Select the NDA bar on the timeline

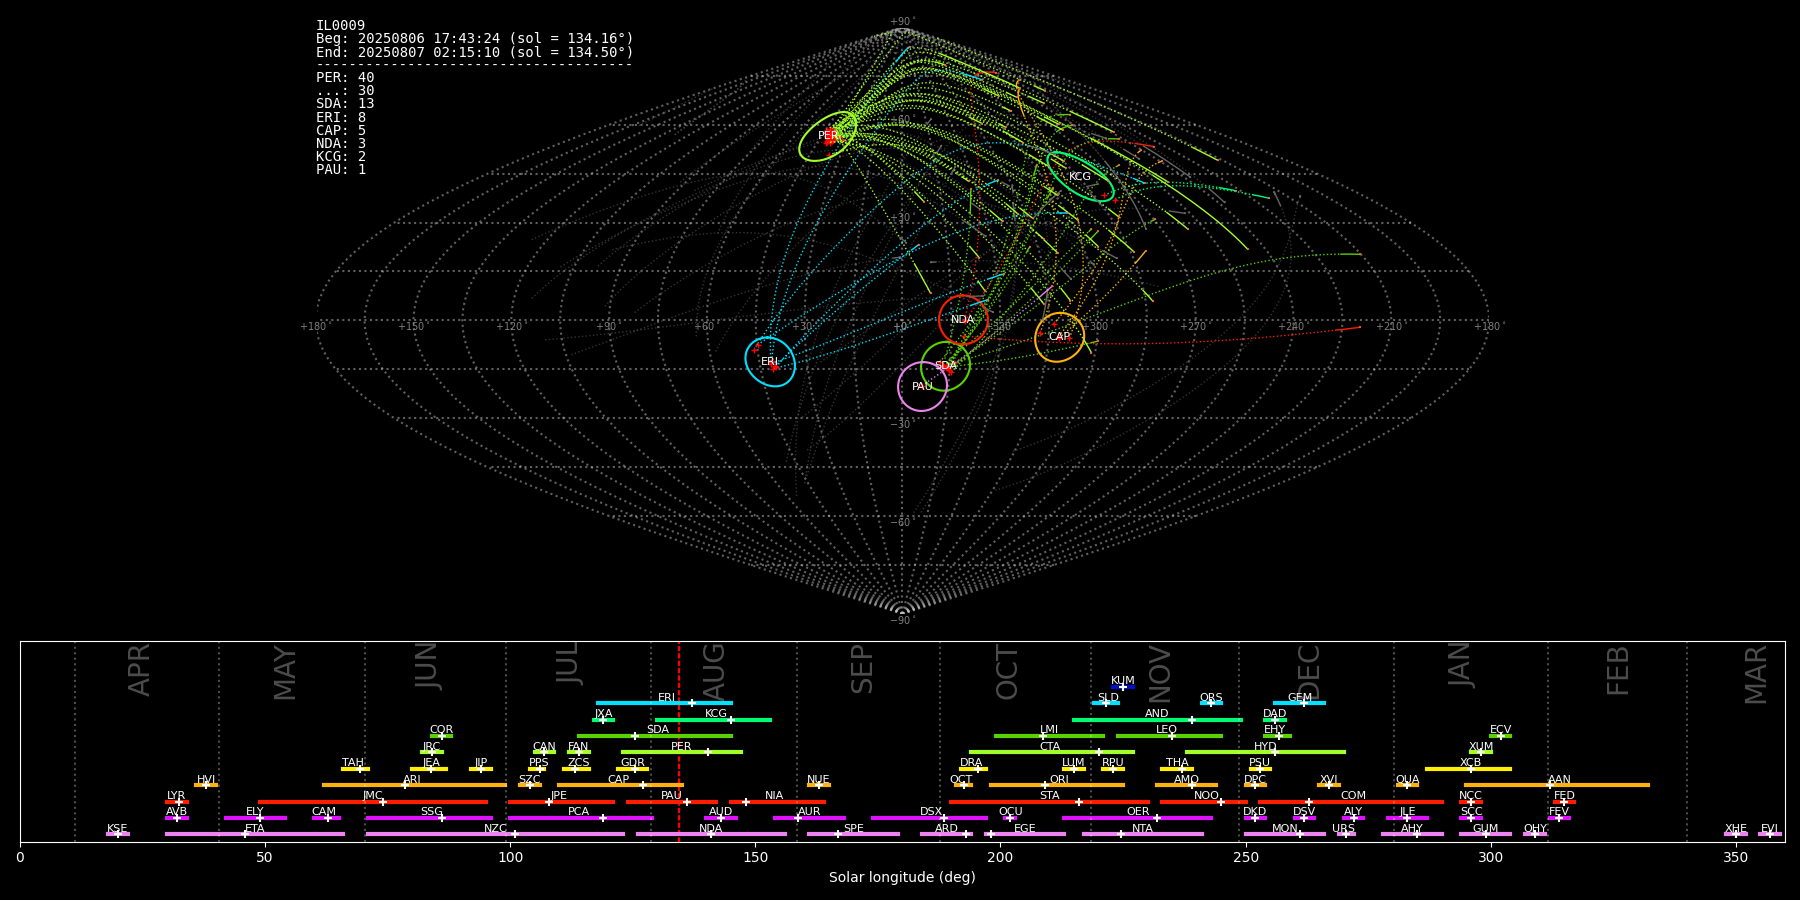click(711, 834)
